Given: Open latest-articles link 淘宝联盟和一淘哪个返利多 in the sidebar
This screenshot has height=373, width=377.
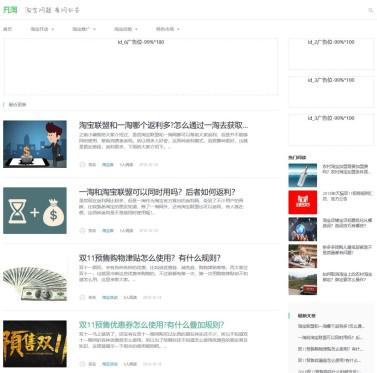Looking at the screenshot, I should [x=331, y=326].
